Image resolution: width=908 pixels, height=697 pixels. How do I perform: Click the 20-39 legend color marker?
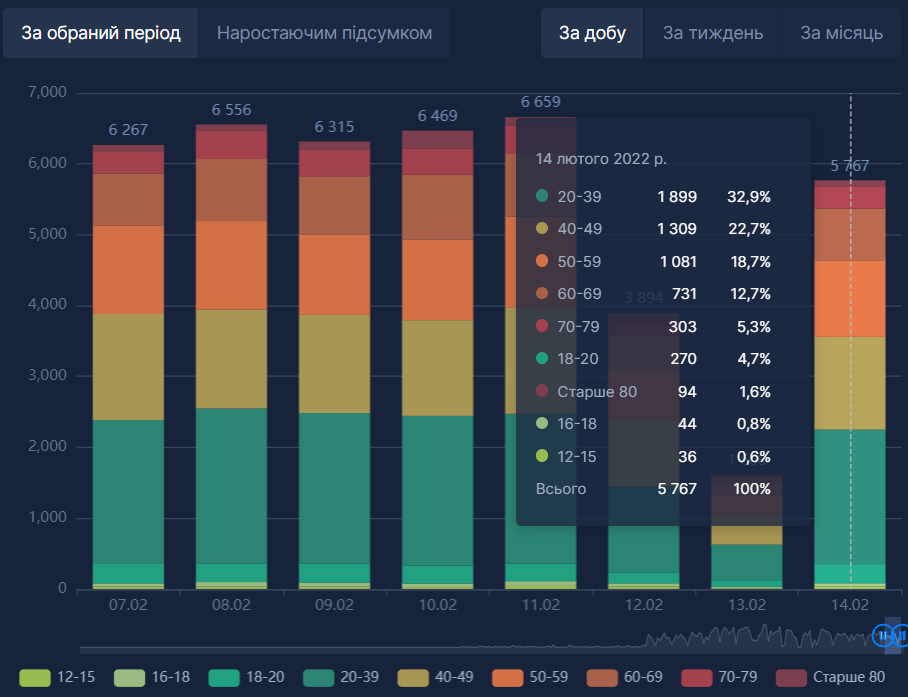pos(318,677)
